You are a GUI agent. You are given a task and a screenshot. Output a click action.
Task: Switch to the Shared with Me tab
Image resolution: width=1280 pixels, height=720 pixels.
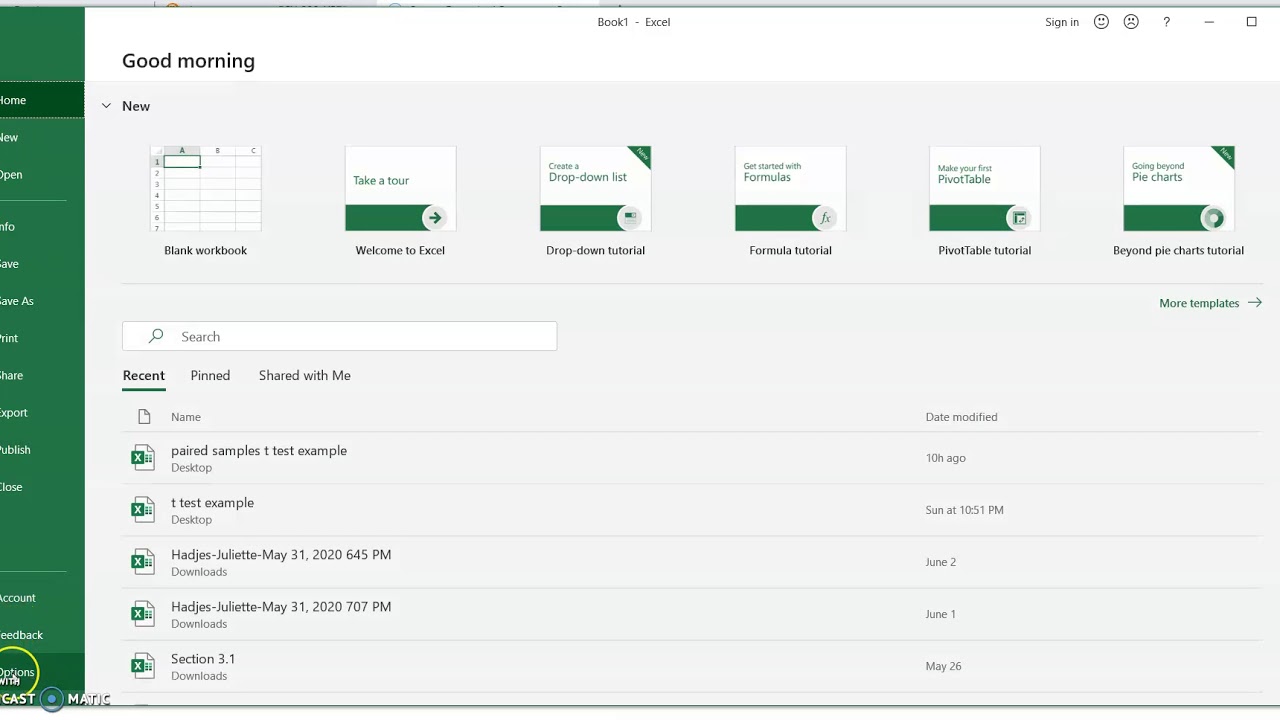[x=305, y=375]
